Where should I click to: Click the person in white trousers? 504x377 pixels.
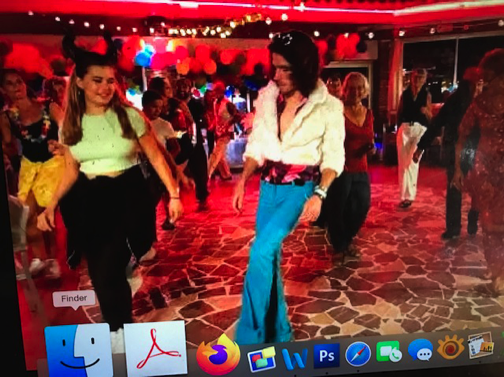pyautogui.click(x=411, y=137)
